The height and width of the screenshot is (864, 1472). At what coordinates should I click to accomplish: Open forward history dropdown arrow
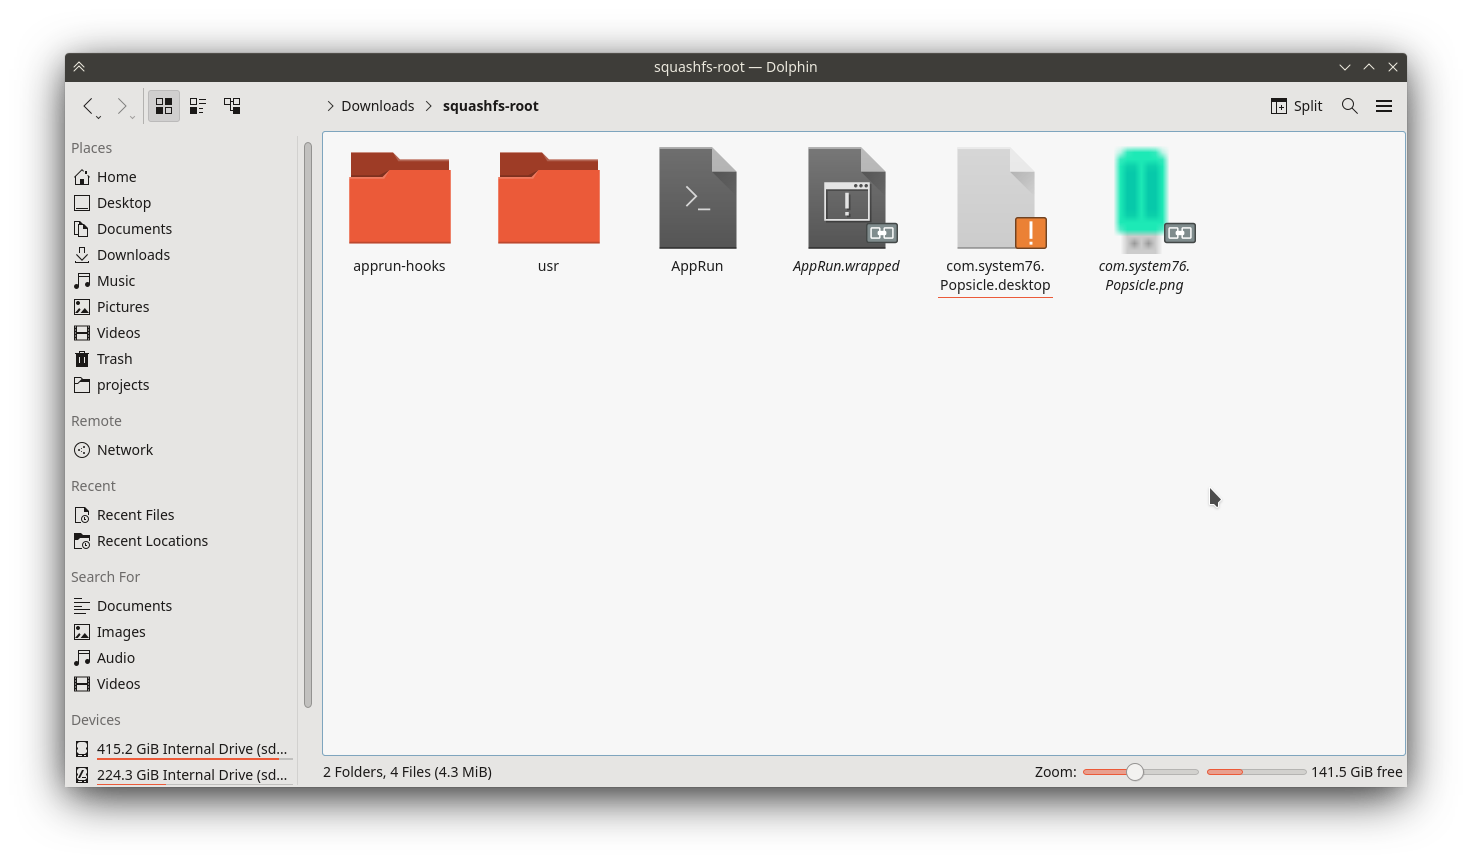tap(131, 117)
